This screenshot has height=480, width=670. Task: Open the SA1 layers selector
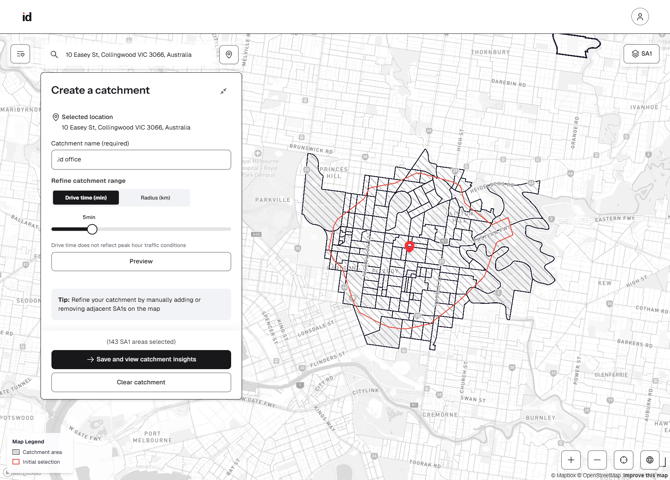click(x=641, y=54)
